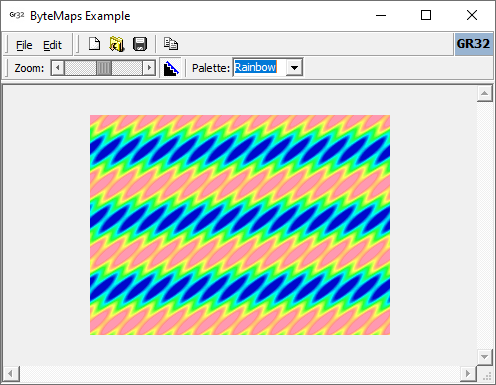
Task: Click the Gr32 title bar app icon
Action: tap(17, 15)
